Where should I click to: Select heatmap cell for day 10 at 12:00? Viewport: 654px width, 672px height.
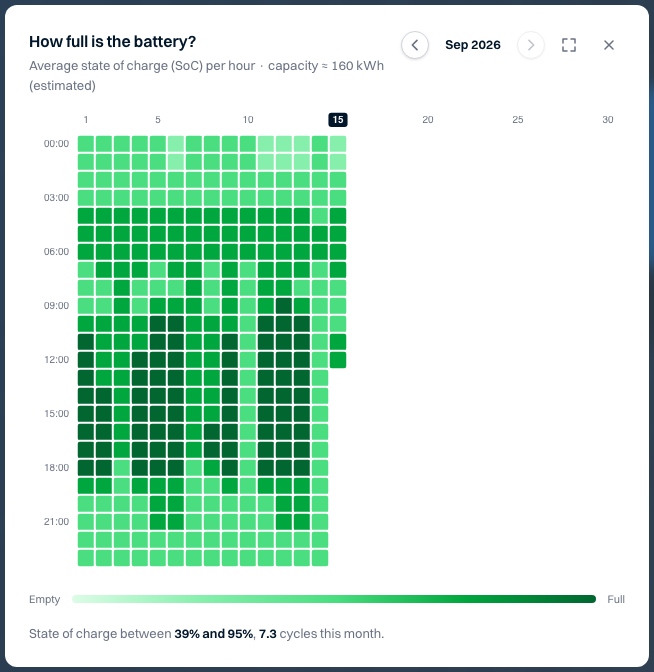(248, 360)
